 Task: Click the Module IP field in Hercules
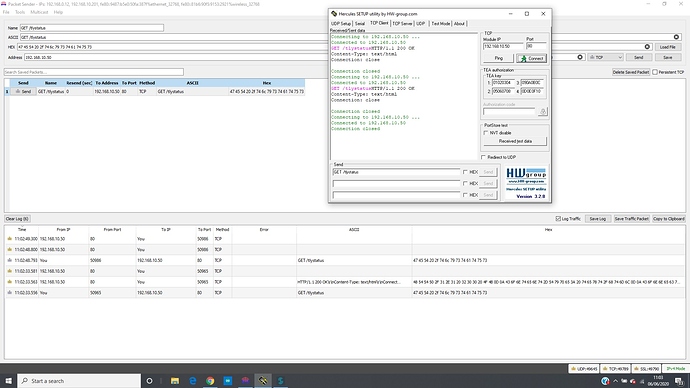click(x=503, y=46)
